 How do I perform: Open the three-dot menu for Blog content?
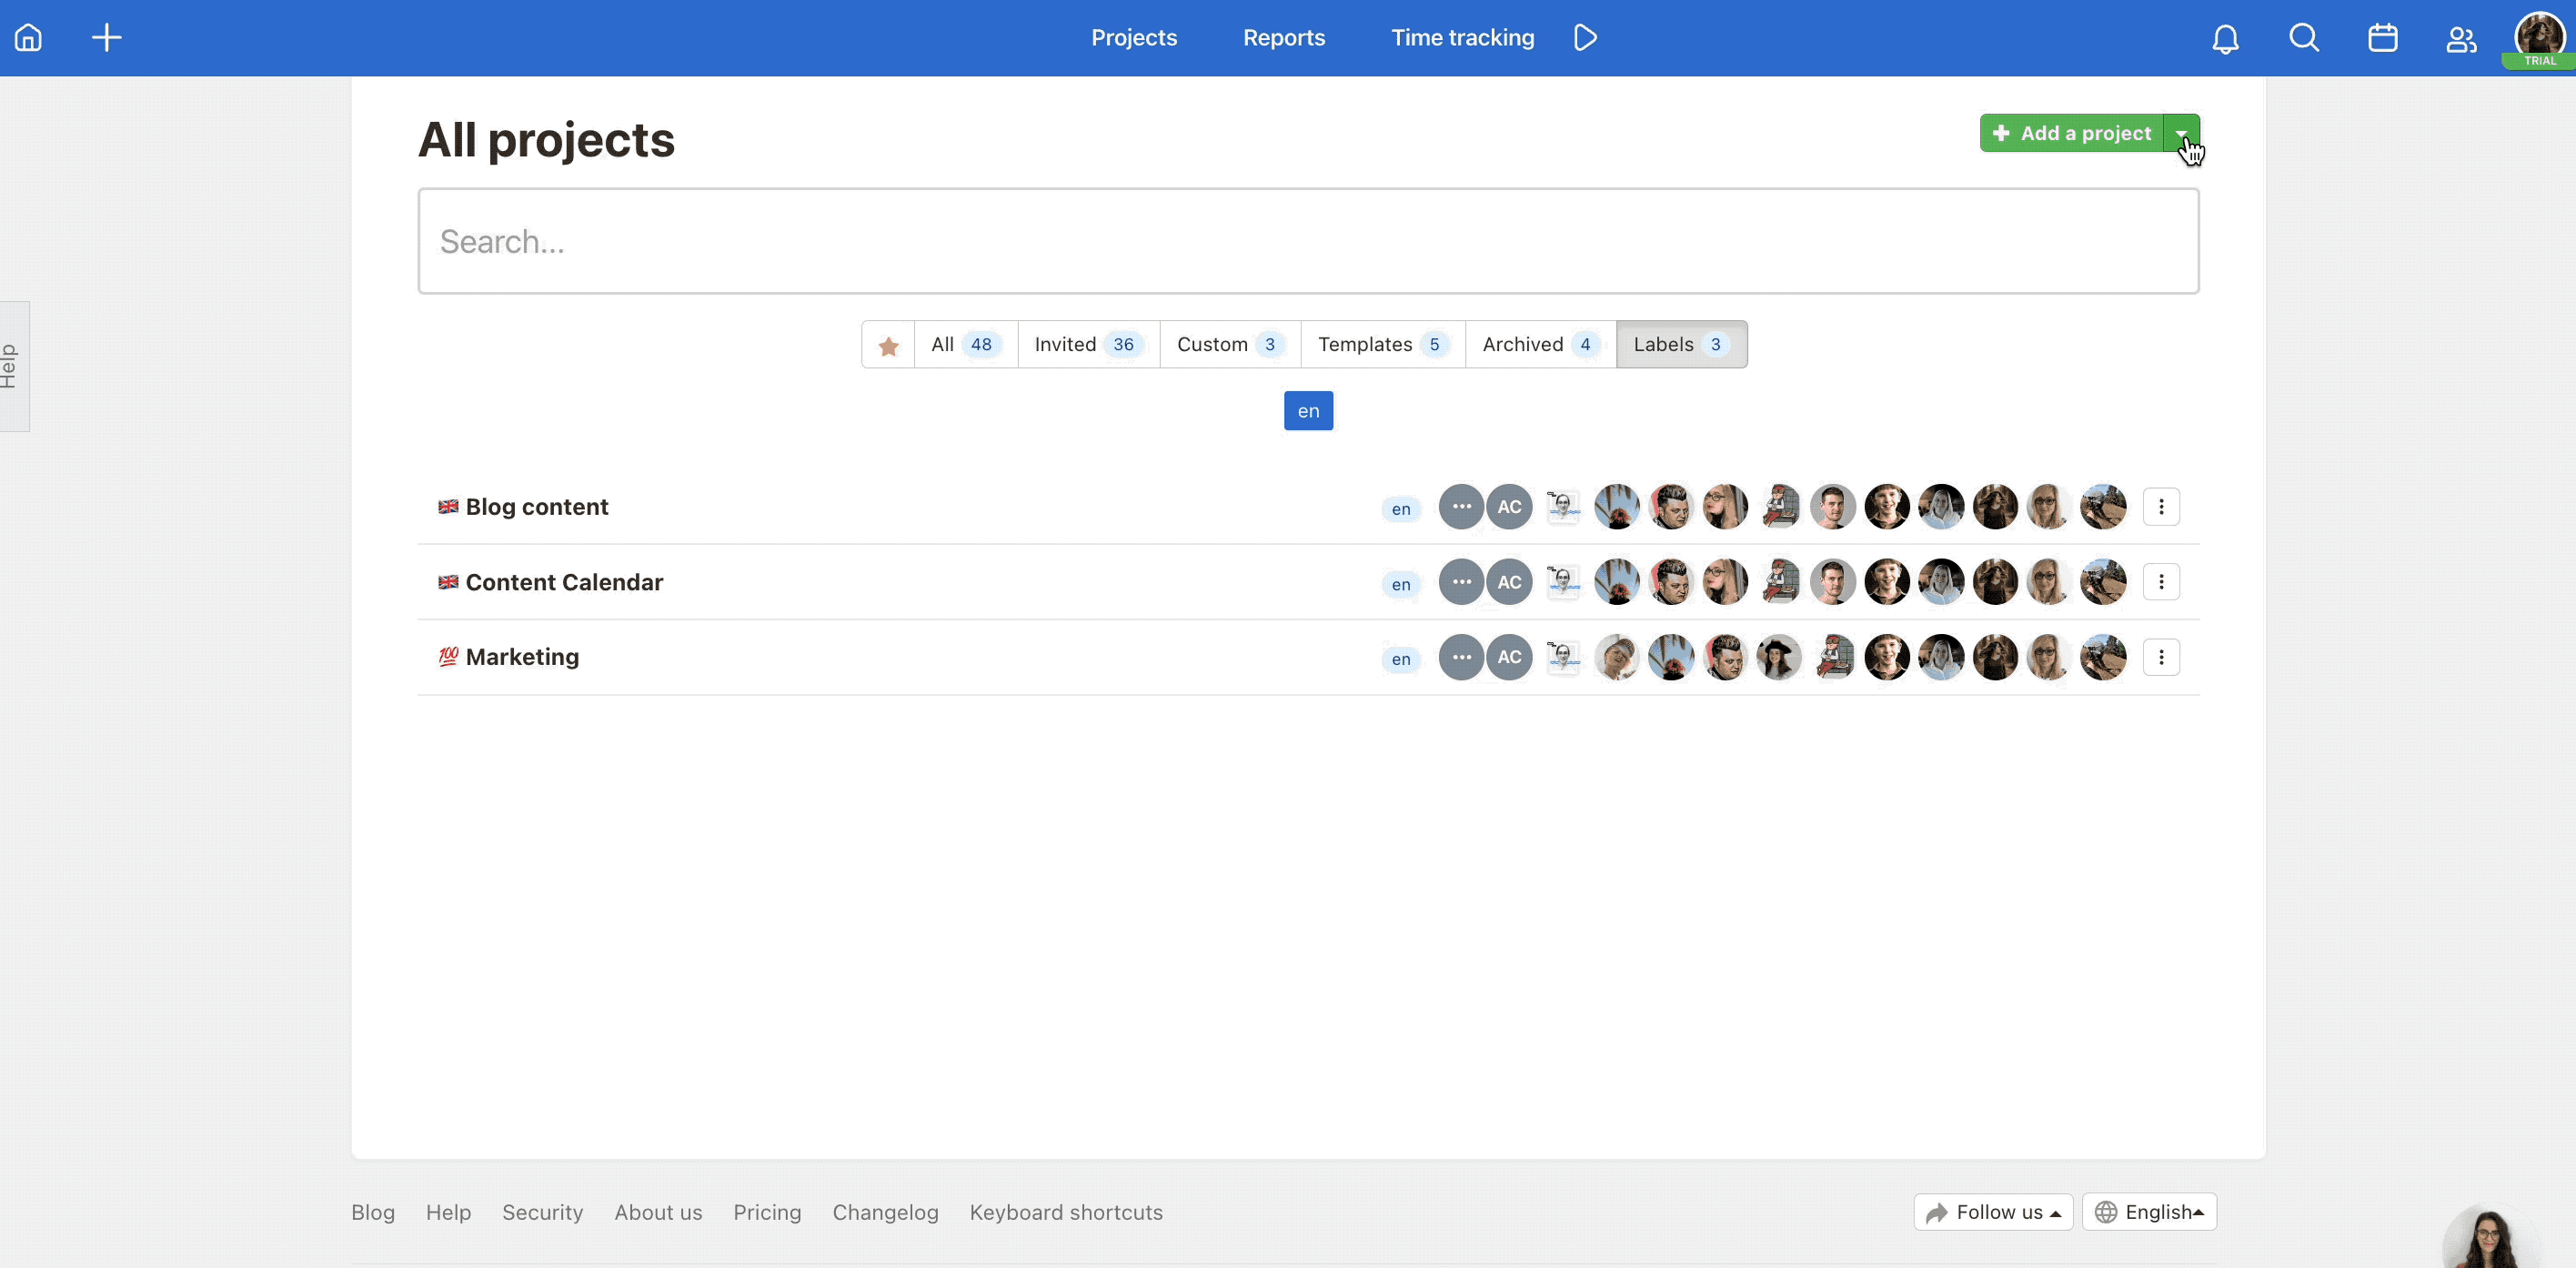pyautogui.click(x=2165, y=506)
